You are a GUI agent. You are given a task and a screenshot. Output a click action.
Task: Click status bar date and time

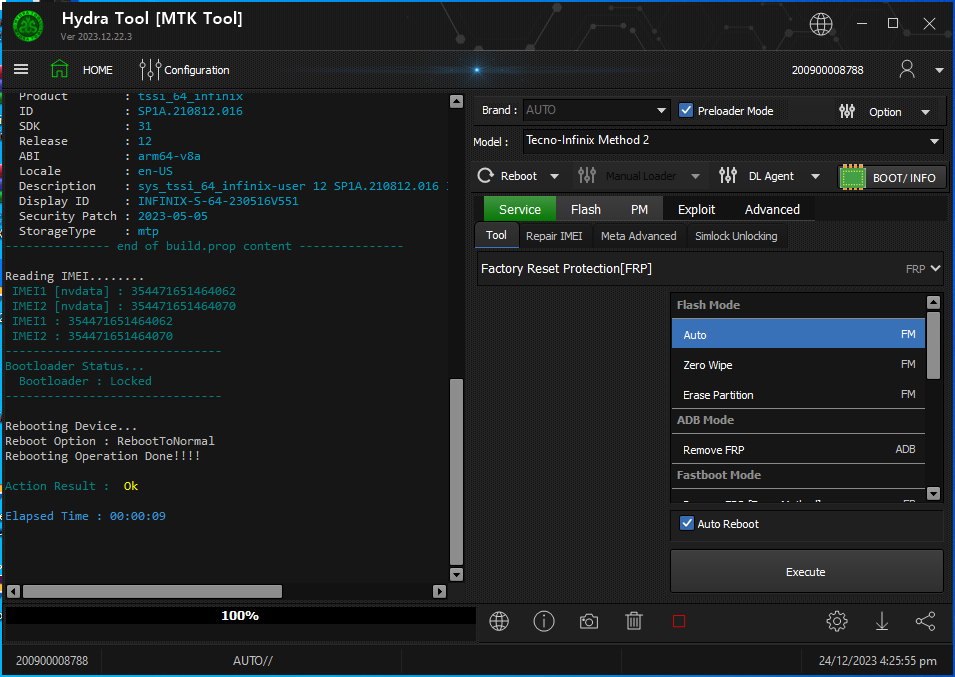(878, 661)
